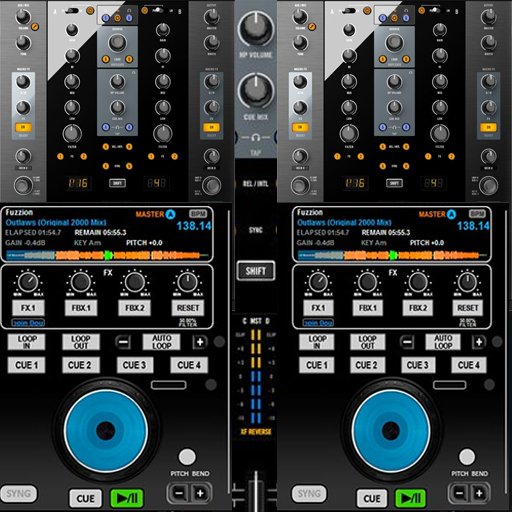The height and width of the screenshot is (512, 512).
Task: Trigger CUE 4 on the left deck
Action: point(189,365)
